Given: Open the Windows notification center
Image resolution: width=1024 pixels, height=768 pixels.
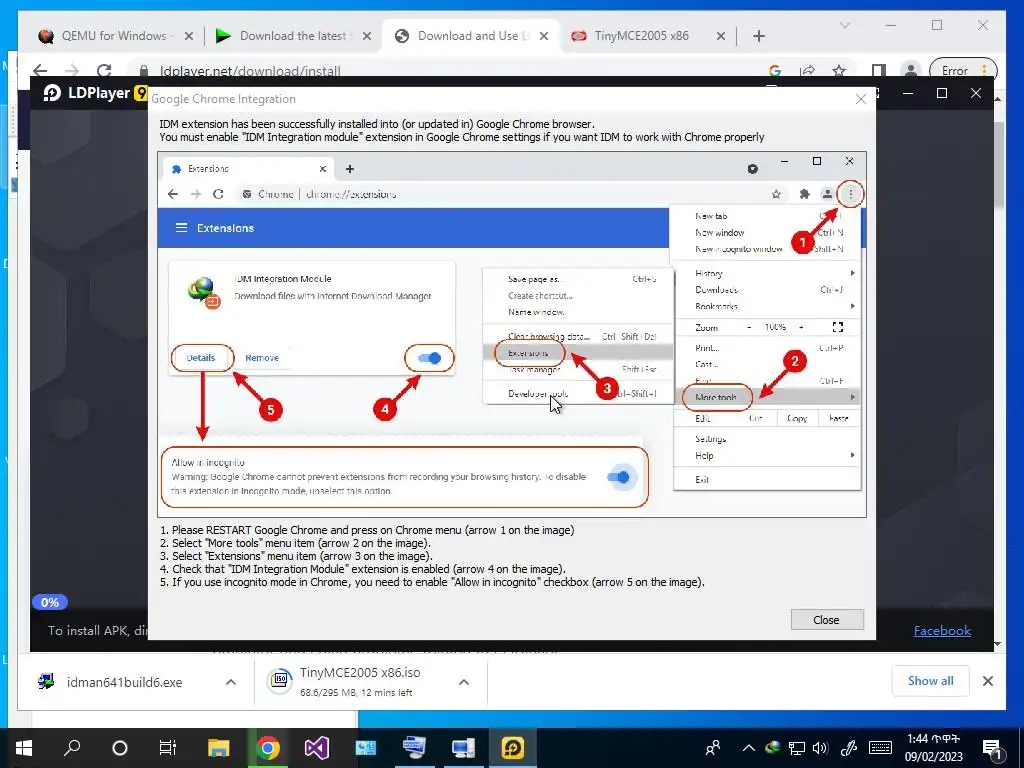Looking at the screenshot, I should coord(993,749).
